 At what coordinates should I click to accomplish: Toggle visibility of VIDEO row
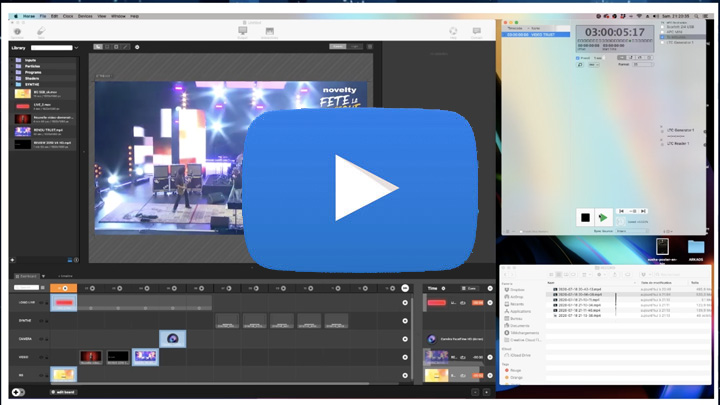[x=41, y=357]
